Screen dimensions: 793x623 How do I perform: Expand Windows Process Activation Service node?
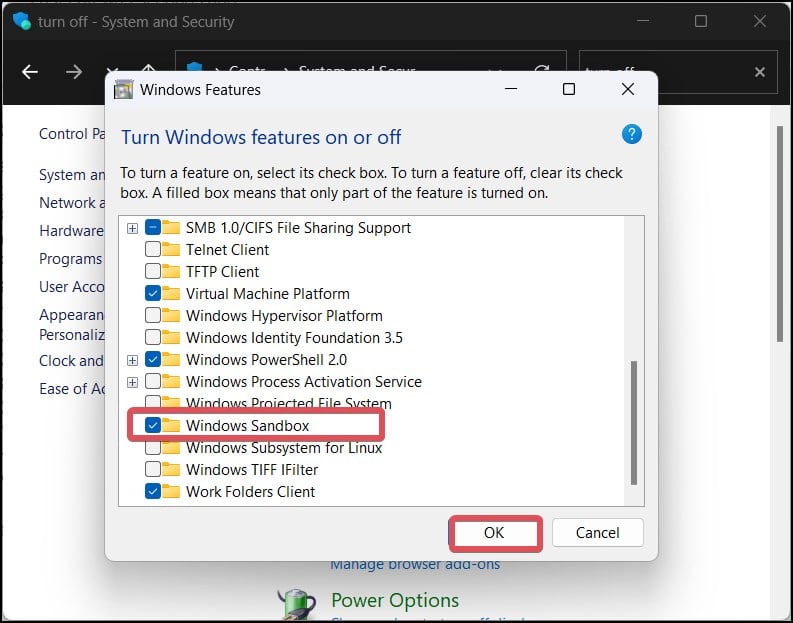[x=132, y=382]
